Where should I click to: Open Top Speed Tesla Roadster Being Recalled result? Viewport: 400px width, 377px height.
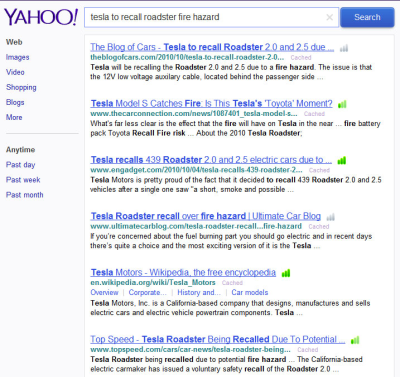pyautogui.click(x=218, y=339)
